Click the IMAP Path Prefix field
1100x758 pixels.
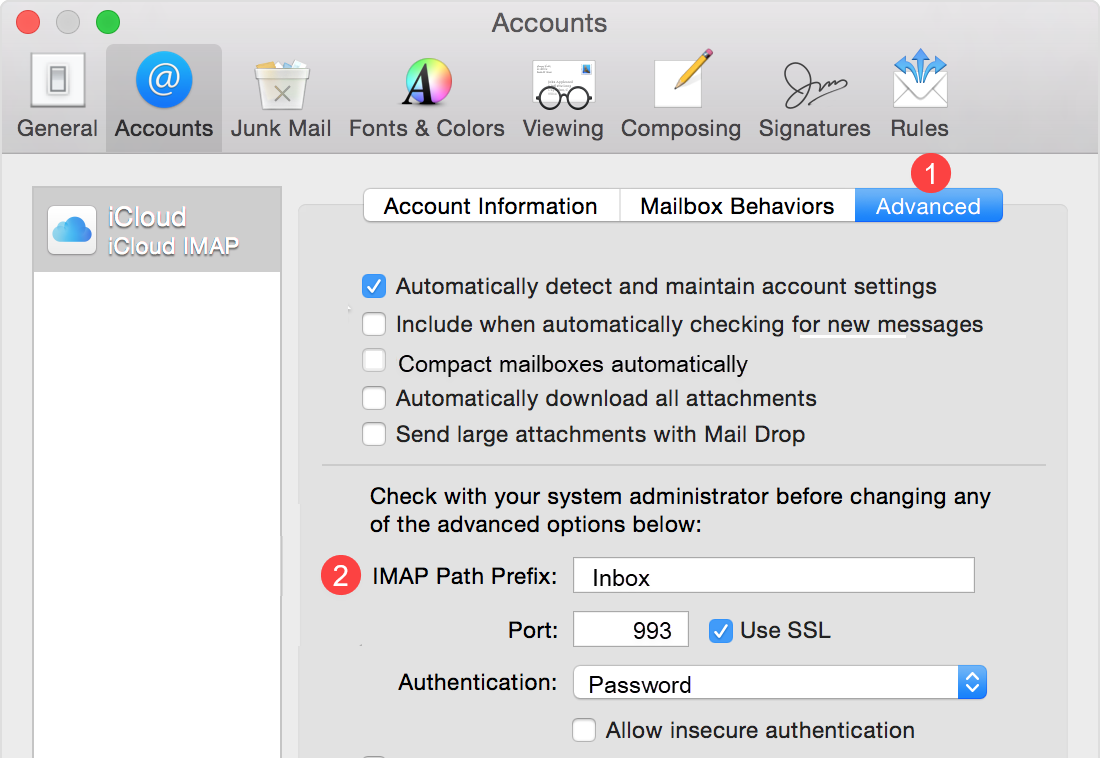point(772,575)
